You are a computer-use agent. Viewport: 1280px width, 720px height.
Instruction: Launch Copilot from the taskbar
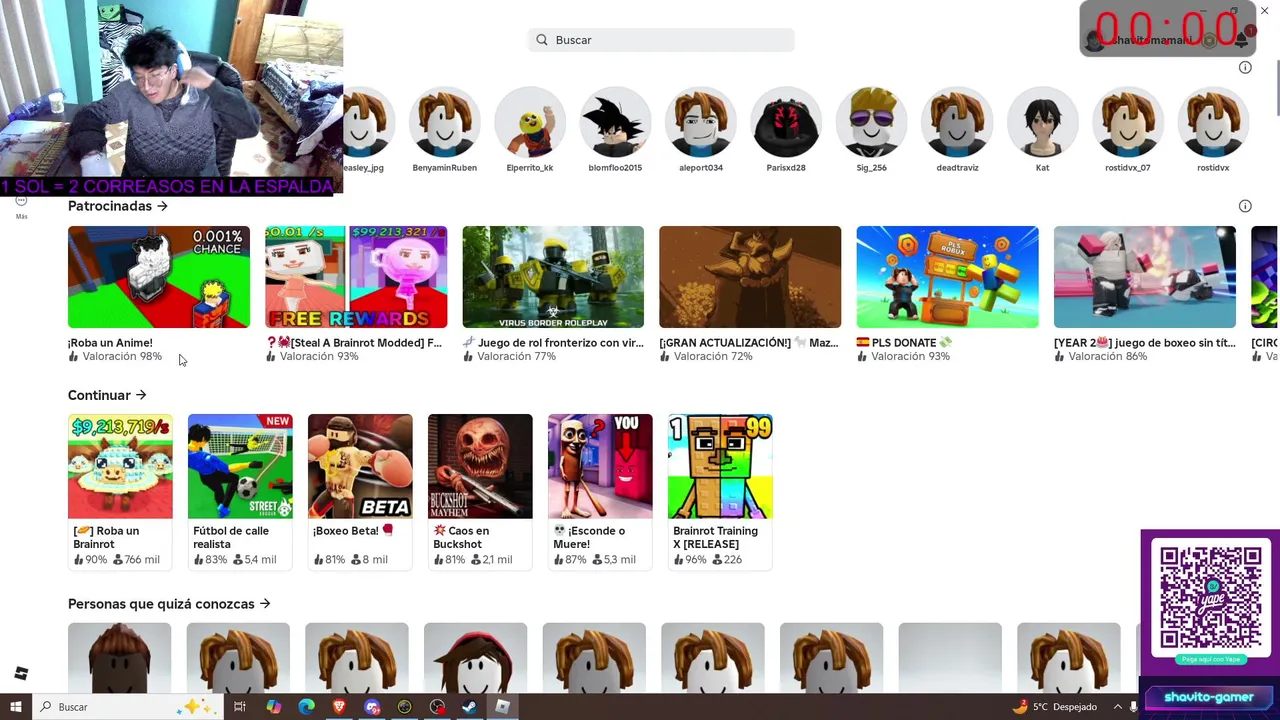[274, 707]
